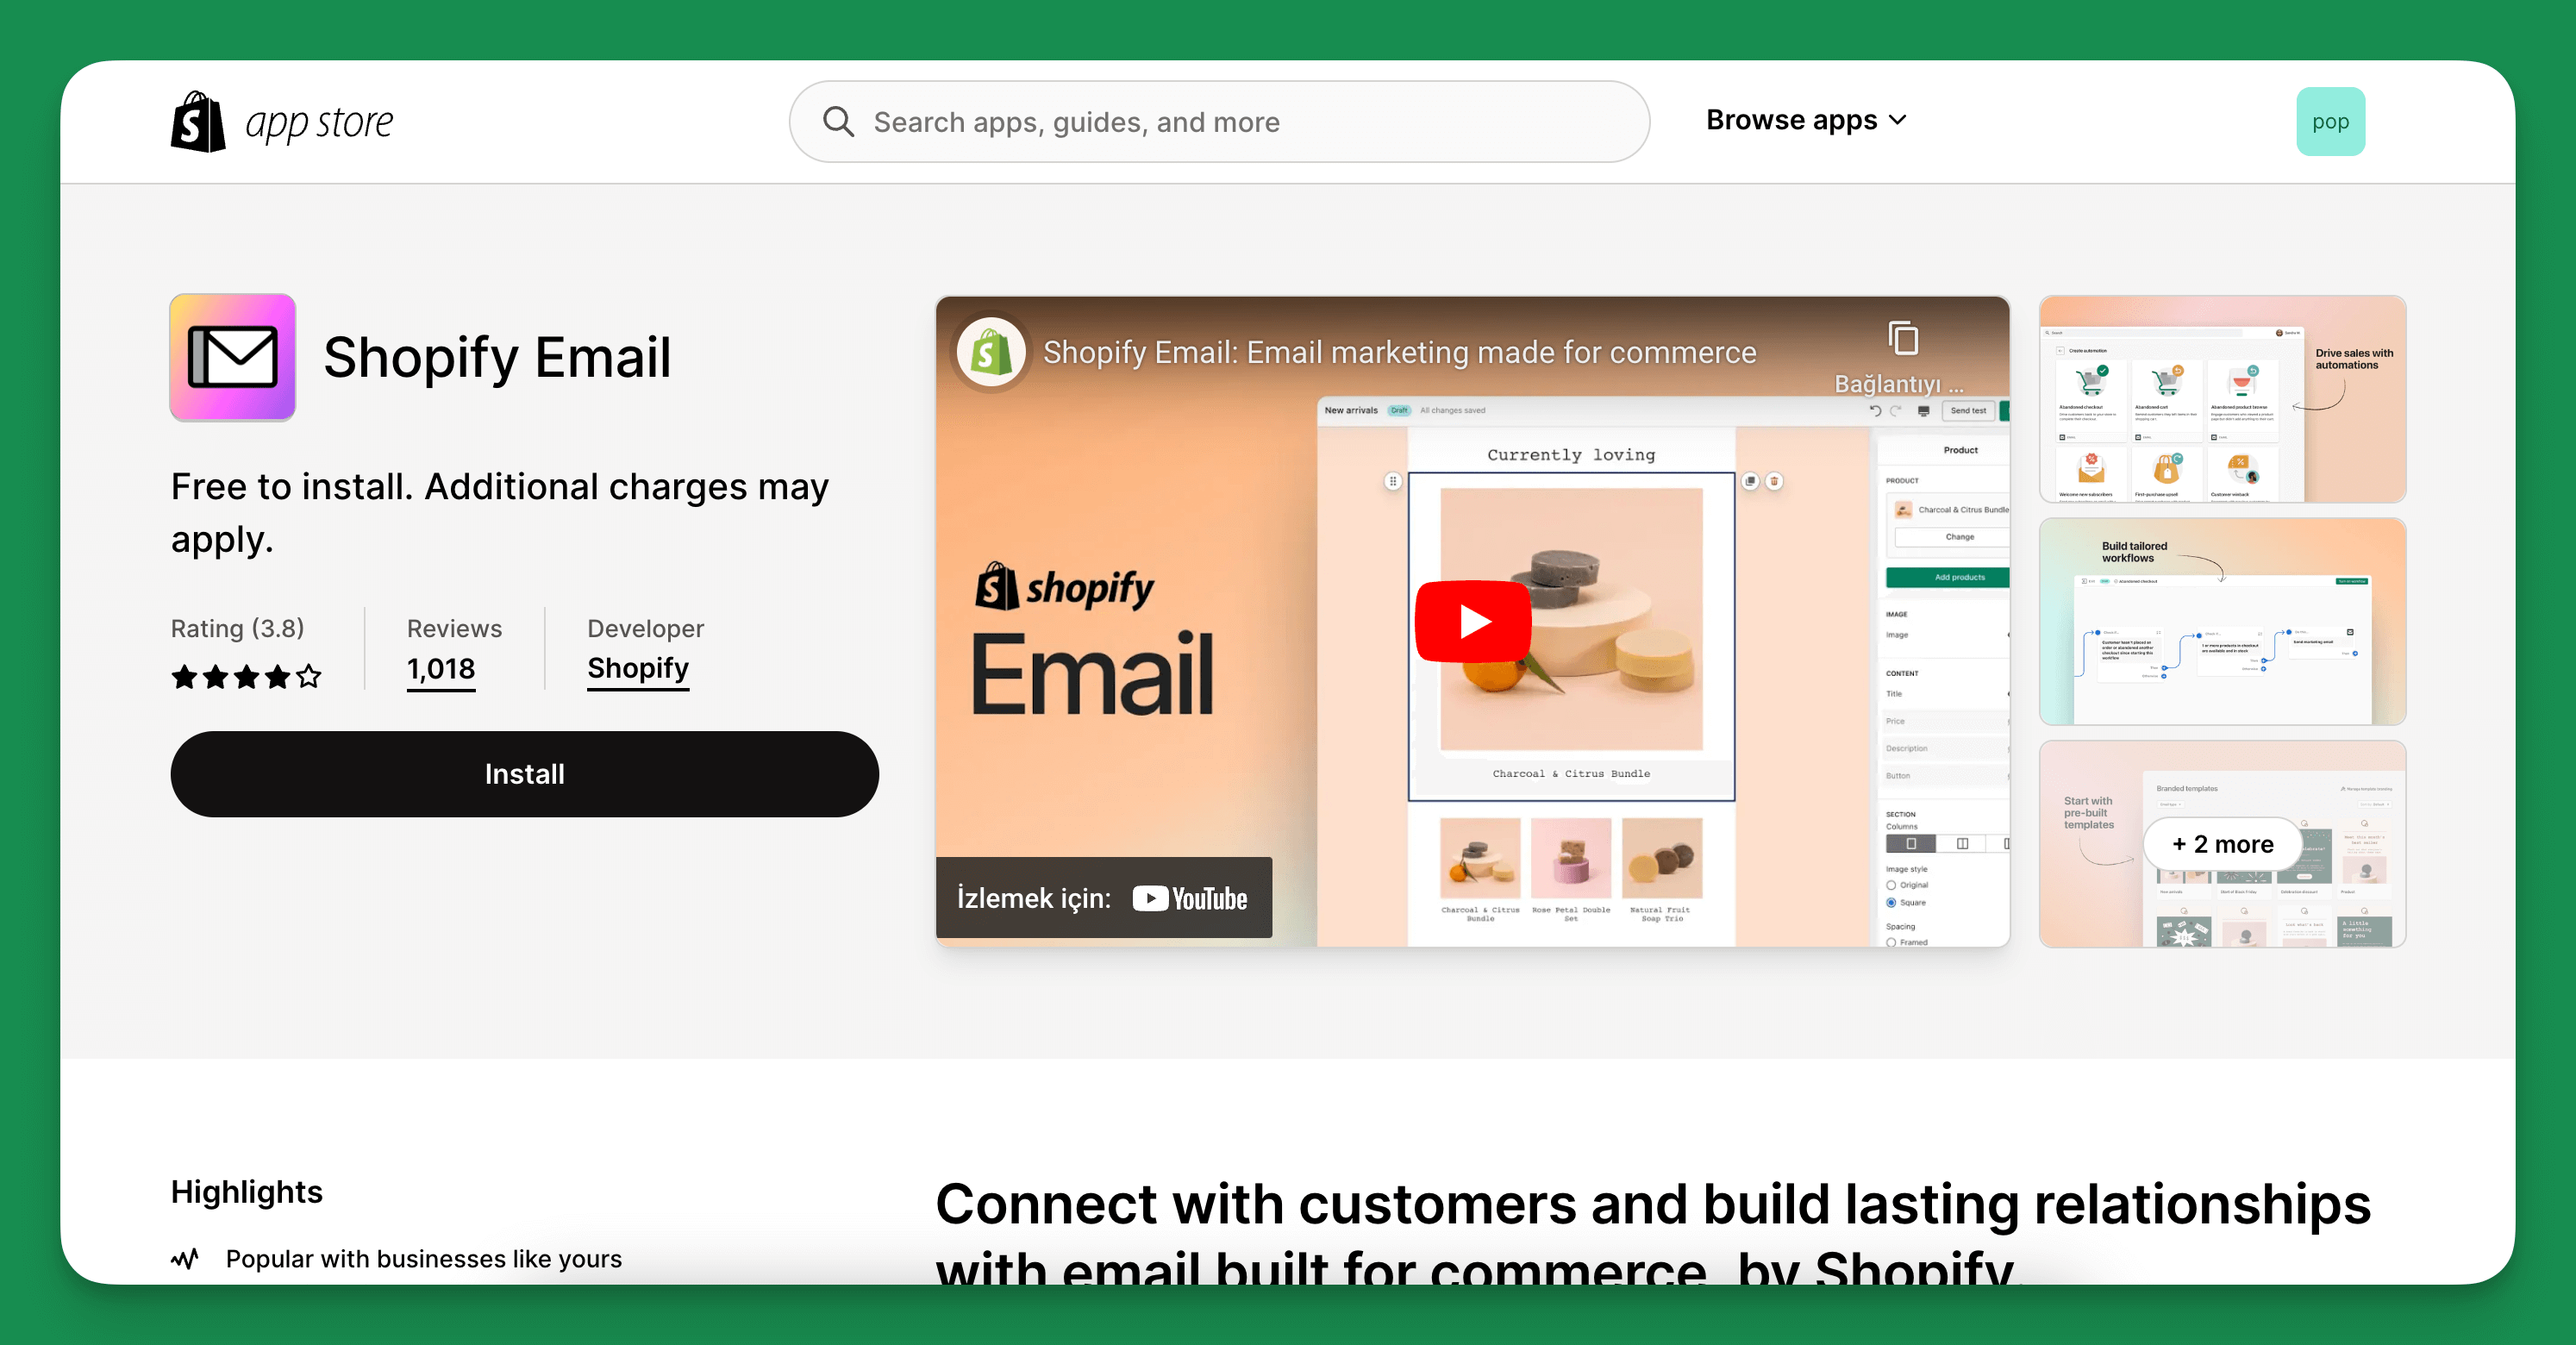This screenshot has height=1345, width=2576.
Task: Click the Developer 'Shopify' link
Action: [x=637, y=668]
